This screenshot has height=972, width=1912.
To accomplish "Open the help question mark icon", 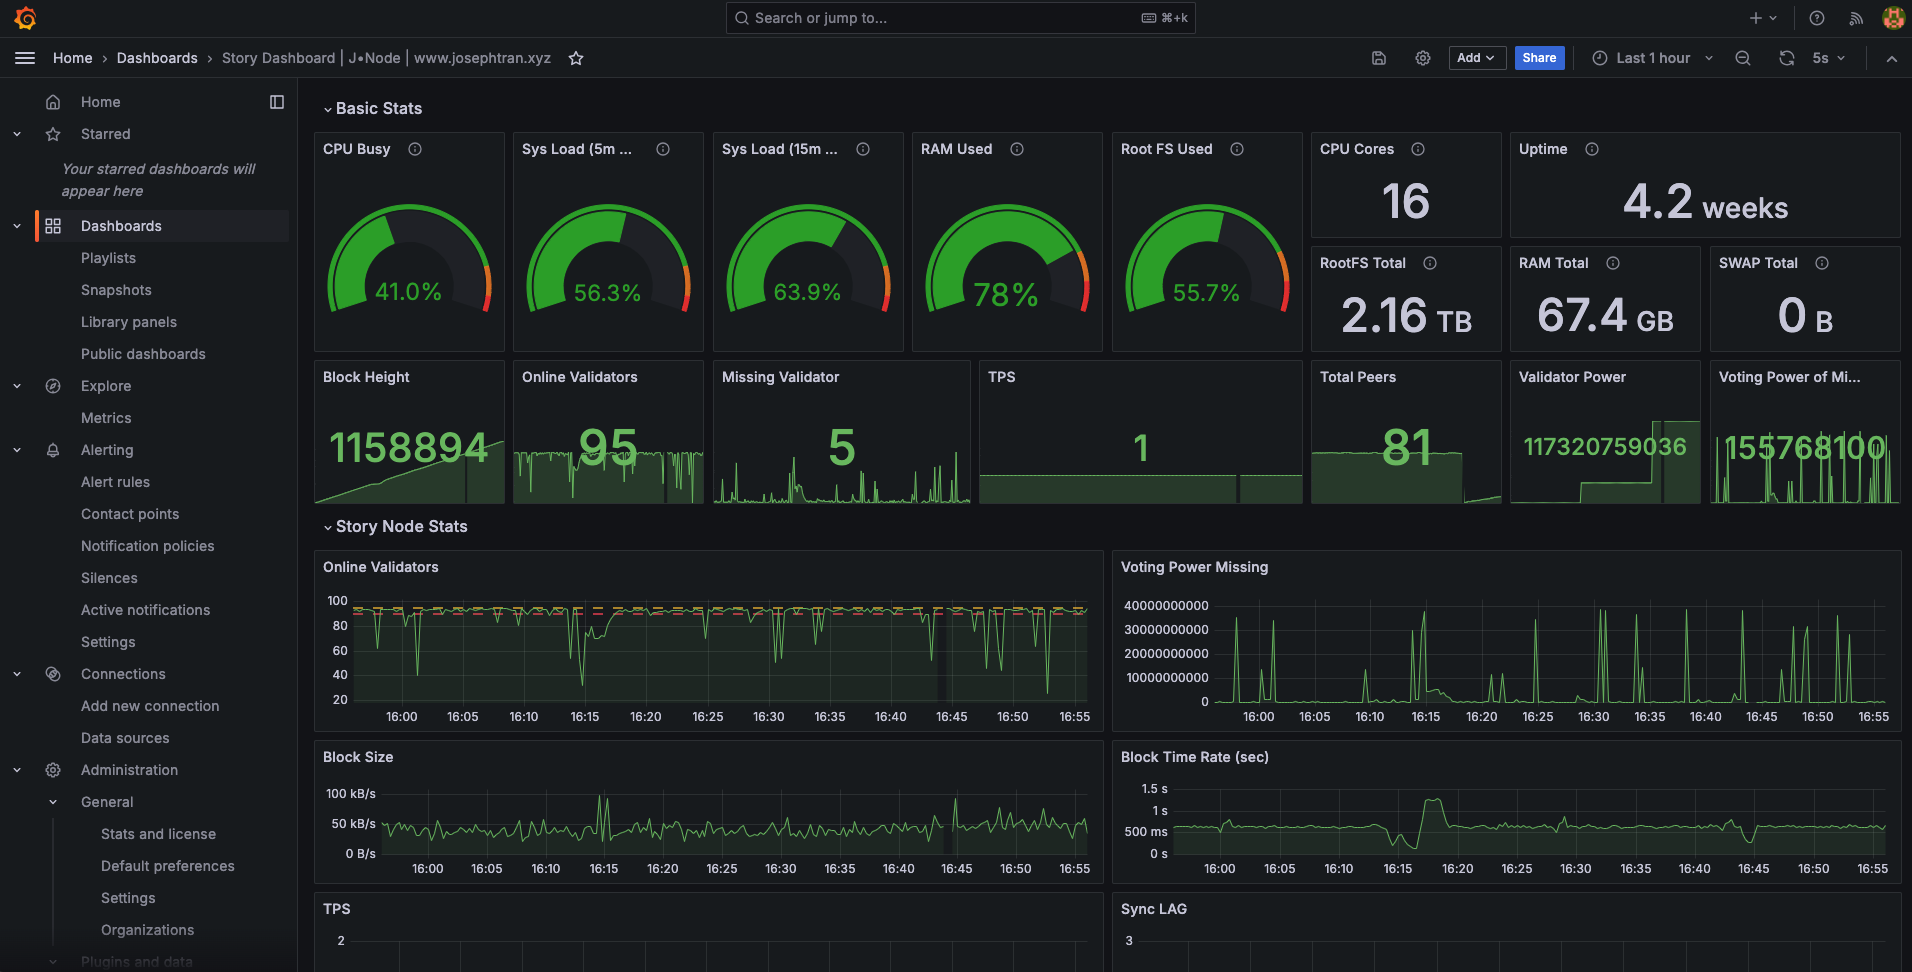I will (x=1817, y=18).
